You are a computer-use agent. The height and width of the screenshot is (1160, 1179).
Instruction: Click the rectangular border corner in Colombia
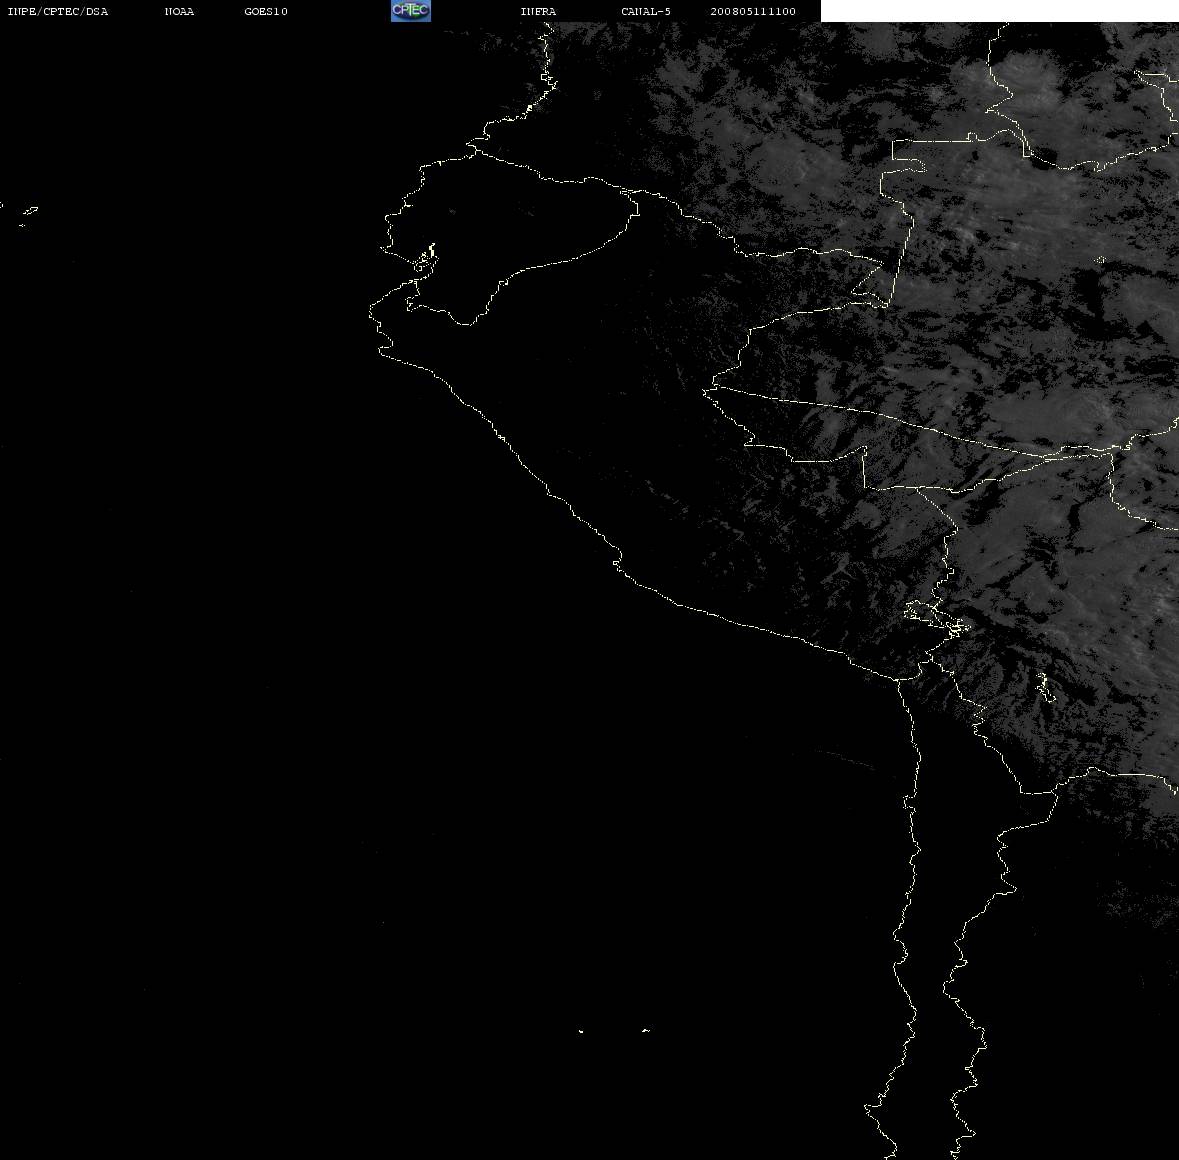click(894, 141)
